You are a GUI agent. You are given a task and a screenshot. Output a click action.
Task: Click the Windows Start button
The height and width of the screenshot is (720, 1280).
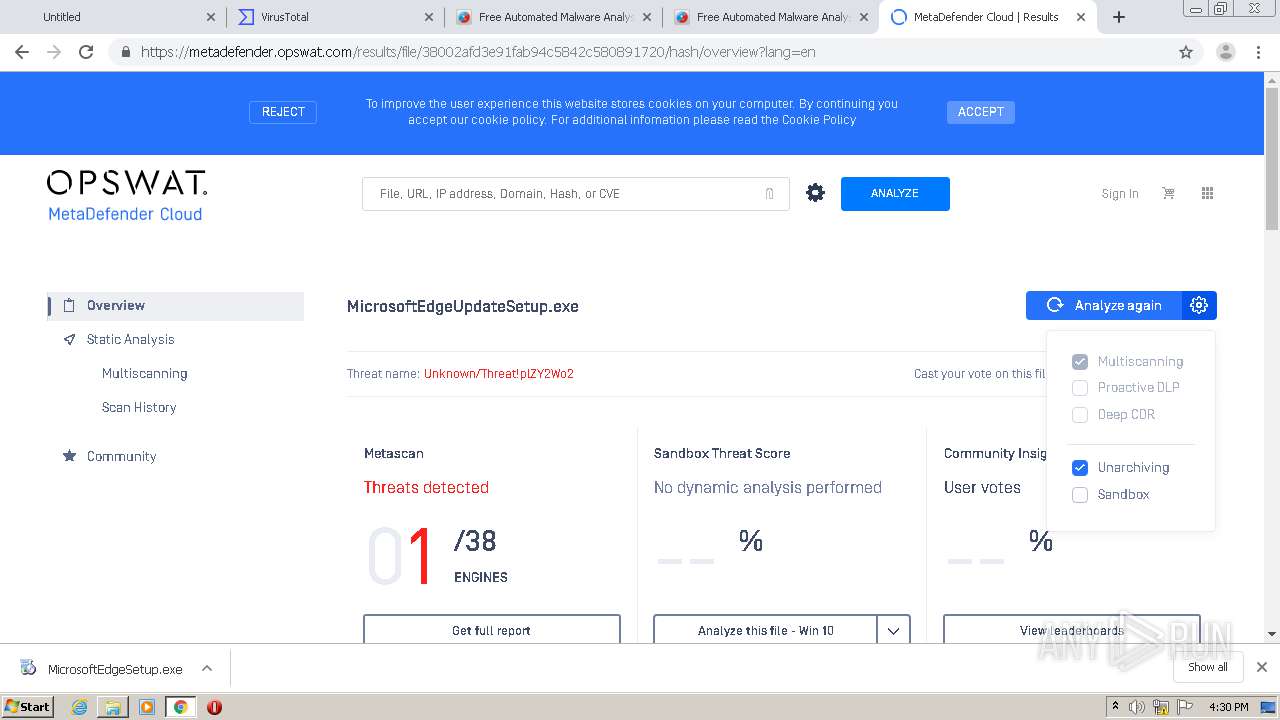point(28,707)
